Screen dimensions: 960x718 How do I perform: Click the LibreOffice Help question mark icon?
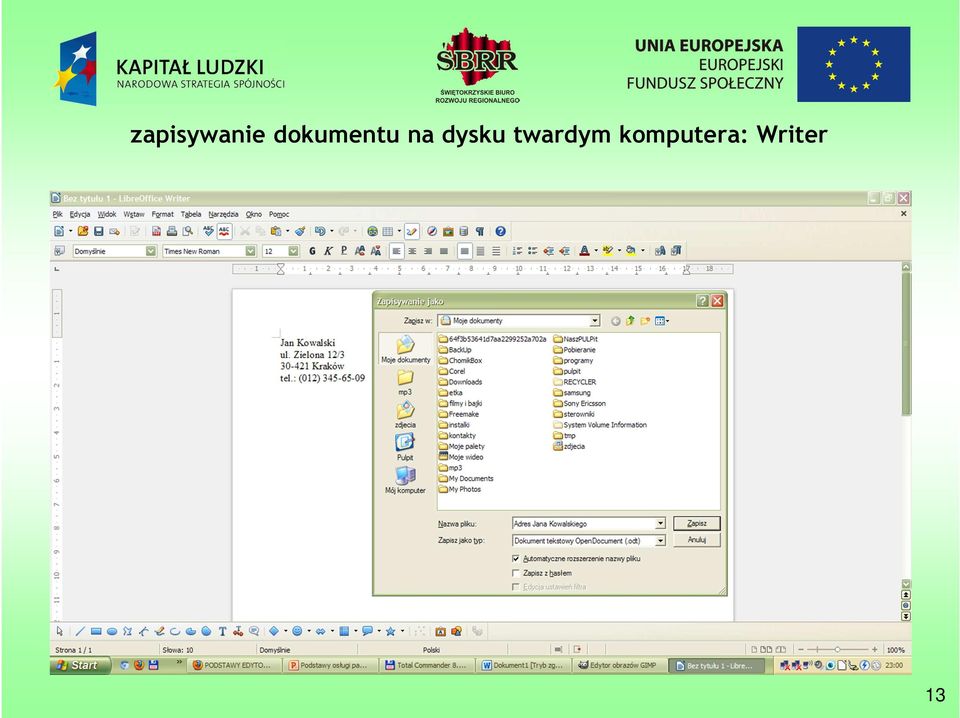coord(500,231)
